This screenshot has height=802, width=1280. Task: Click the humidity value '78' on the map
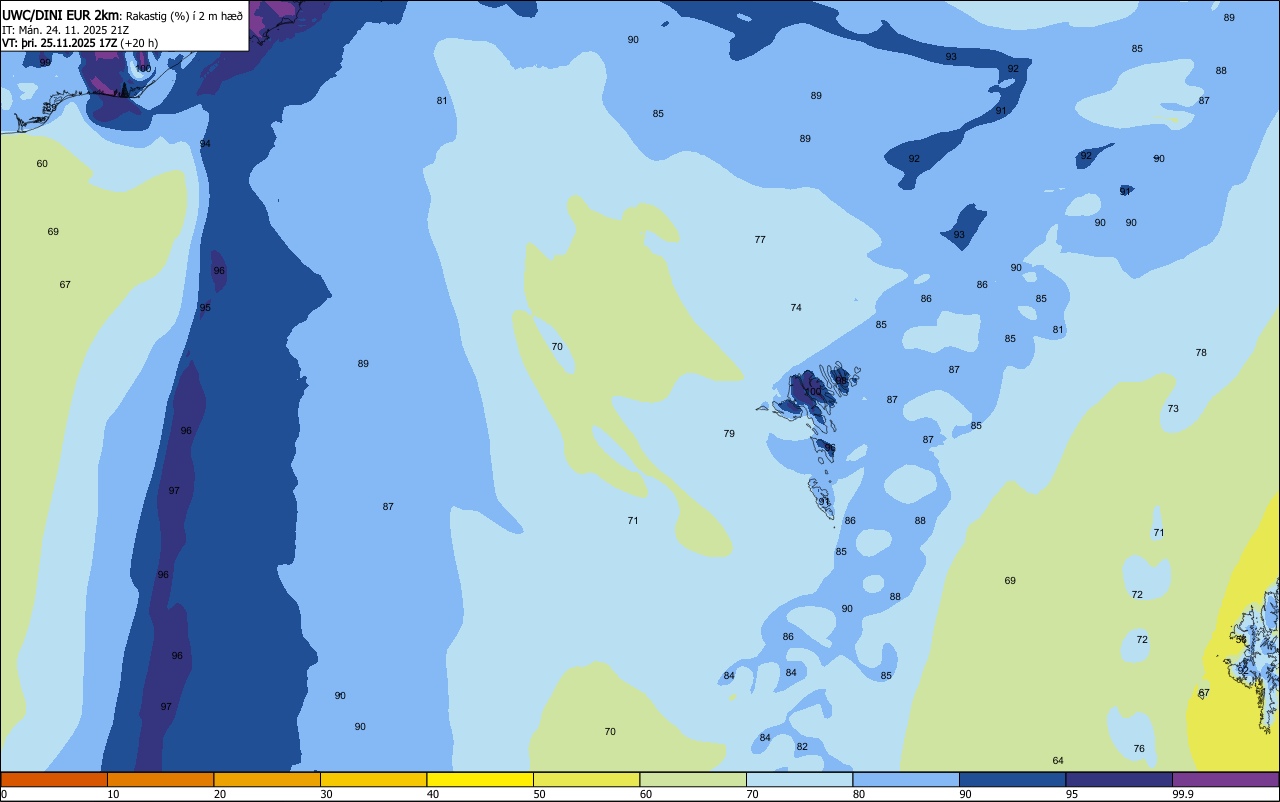pyautogui.click(x=1201, y=353)
